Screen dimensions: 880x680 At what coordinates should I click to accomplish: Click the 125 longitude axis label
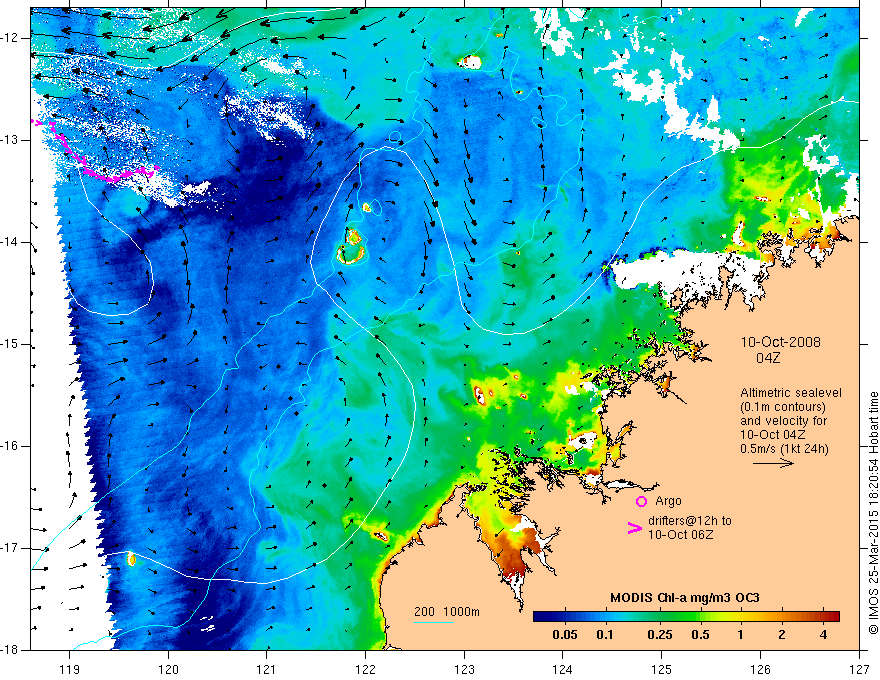(662, 669)
